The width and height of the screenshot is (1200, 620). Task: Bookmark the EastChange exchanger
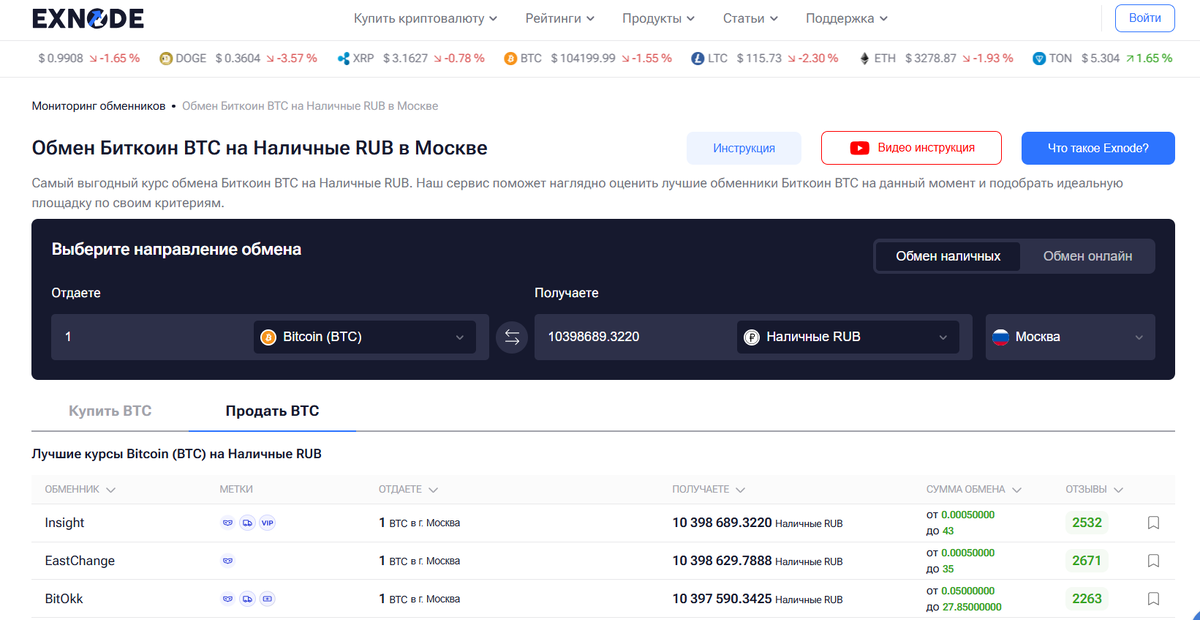point(1153,561)
